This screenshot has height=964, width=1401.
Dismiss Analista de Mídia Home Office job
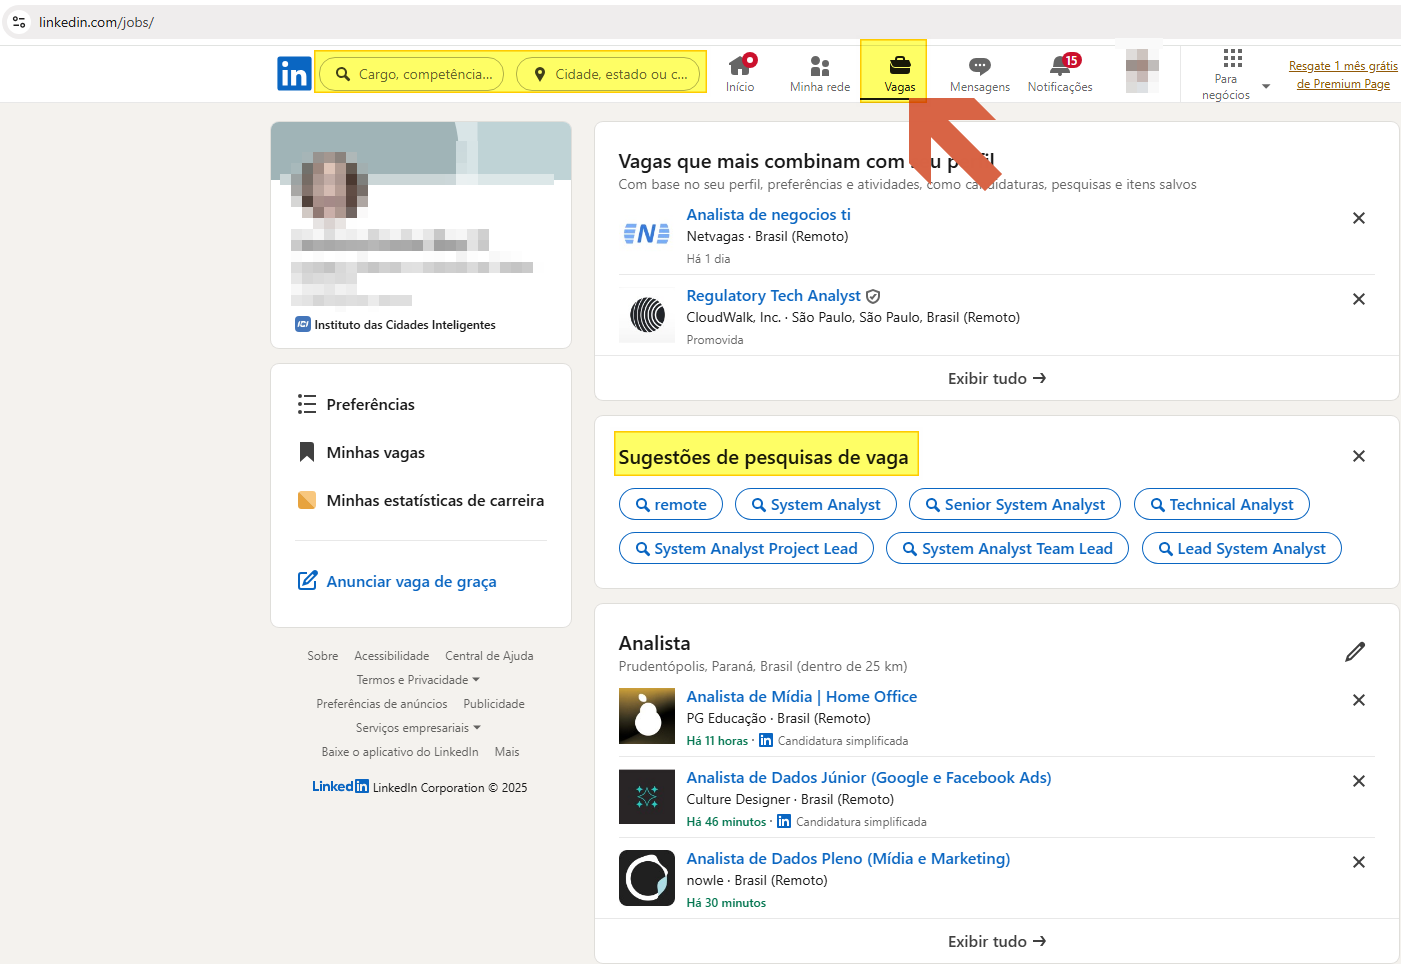[1359, 700]
